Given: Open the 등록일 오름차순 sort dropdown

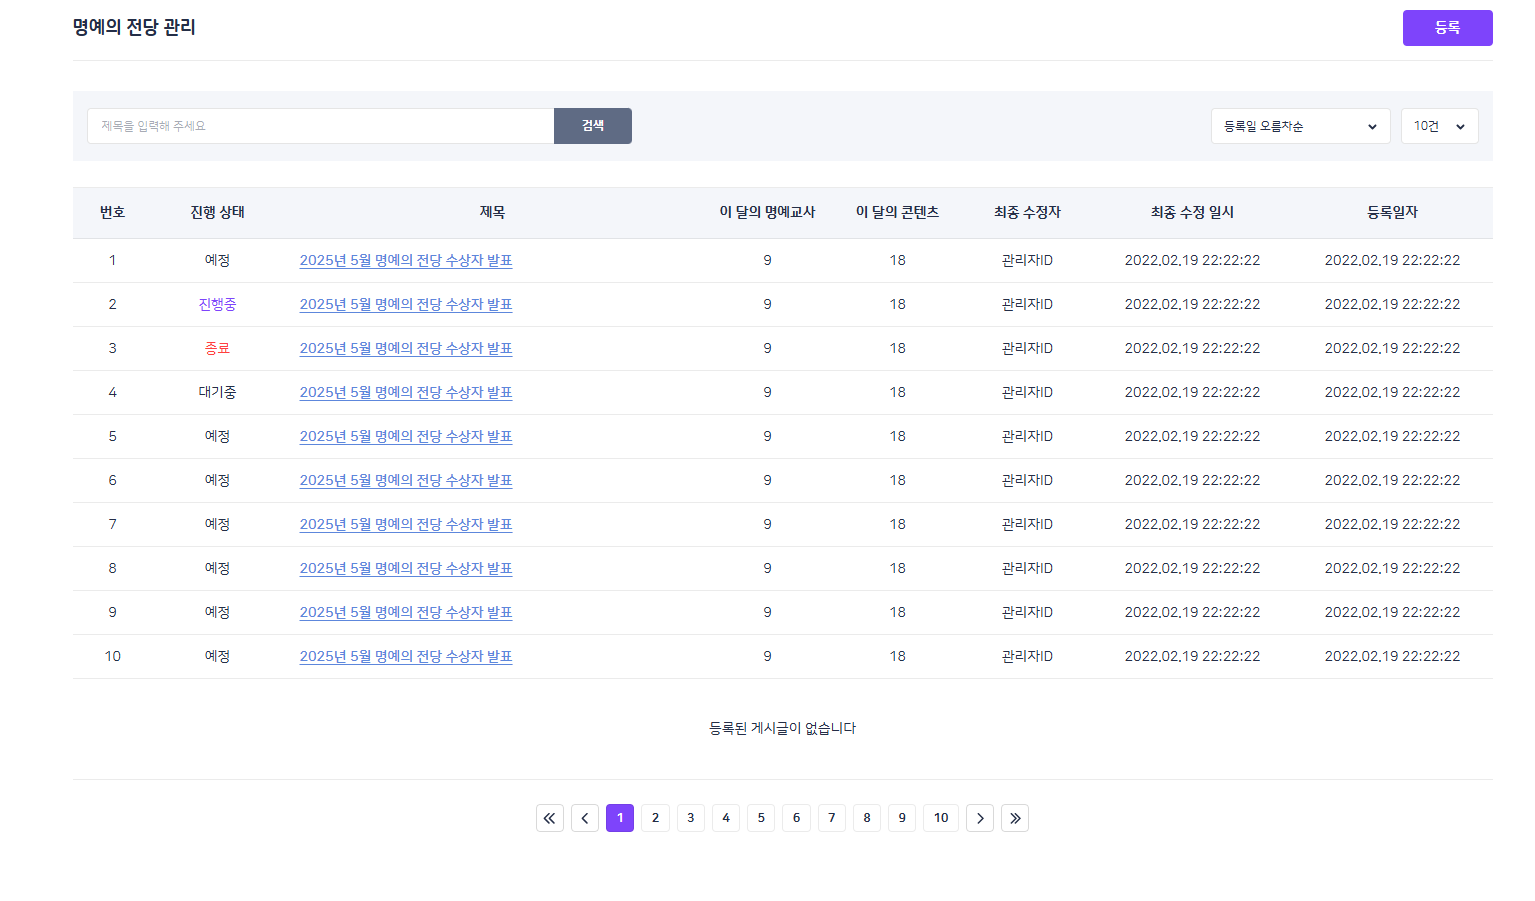Looking at the screenshot, I should [x=1300, y=126].
